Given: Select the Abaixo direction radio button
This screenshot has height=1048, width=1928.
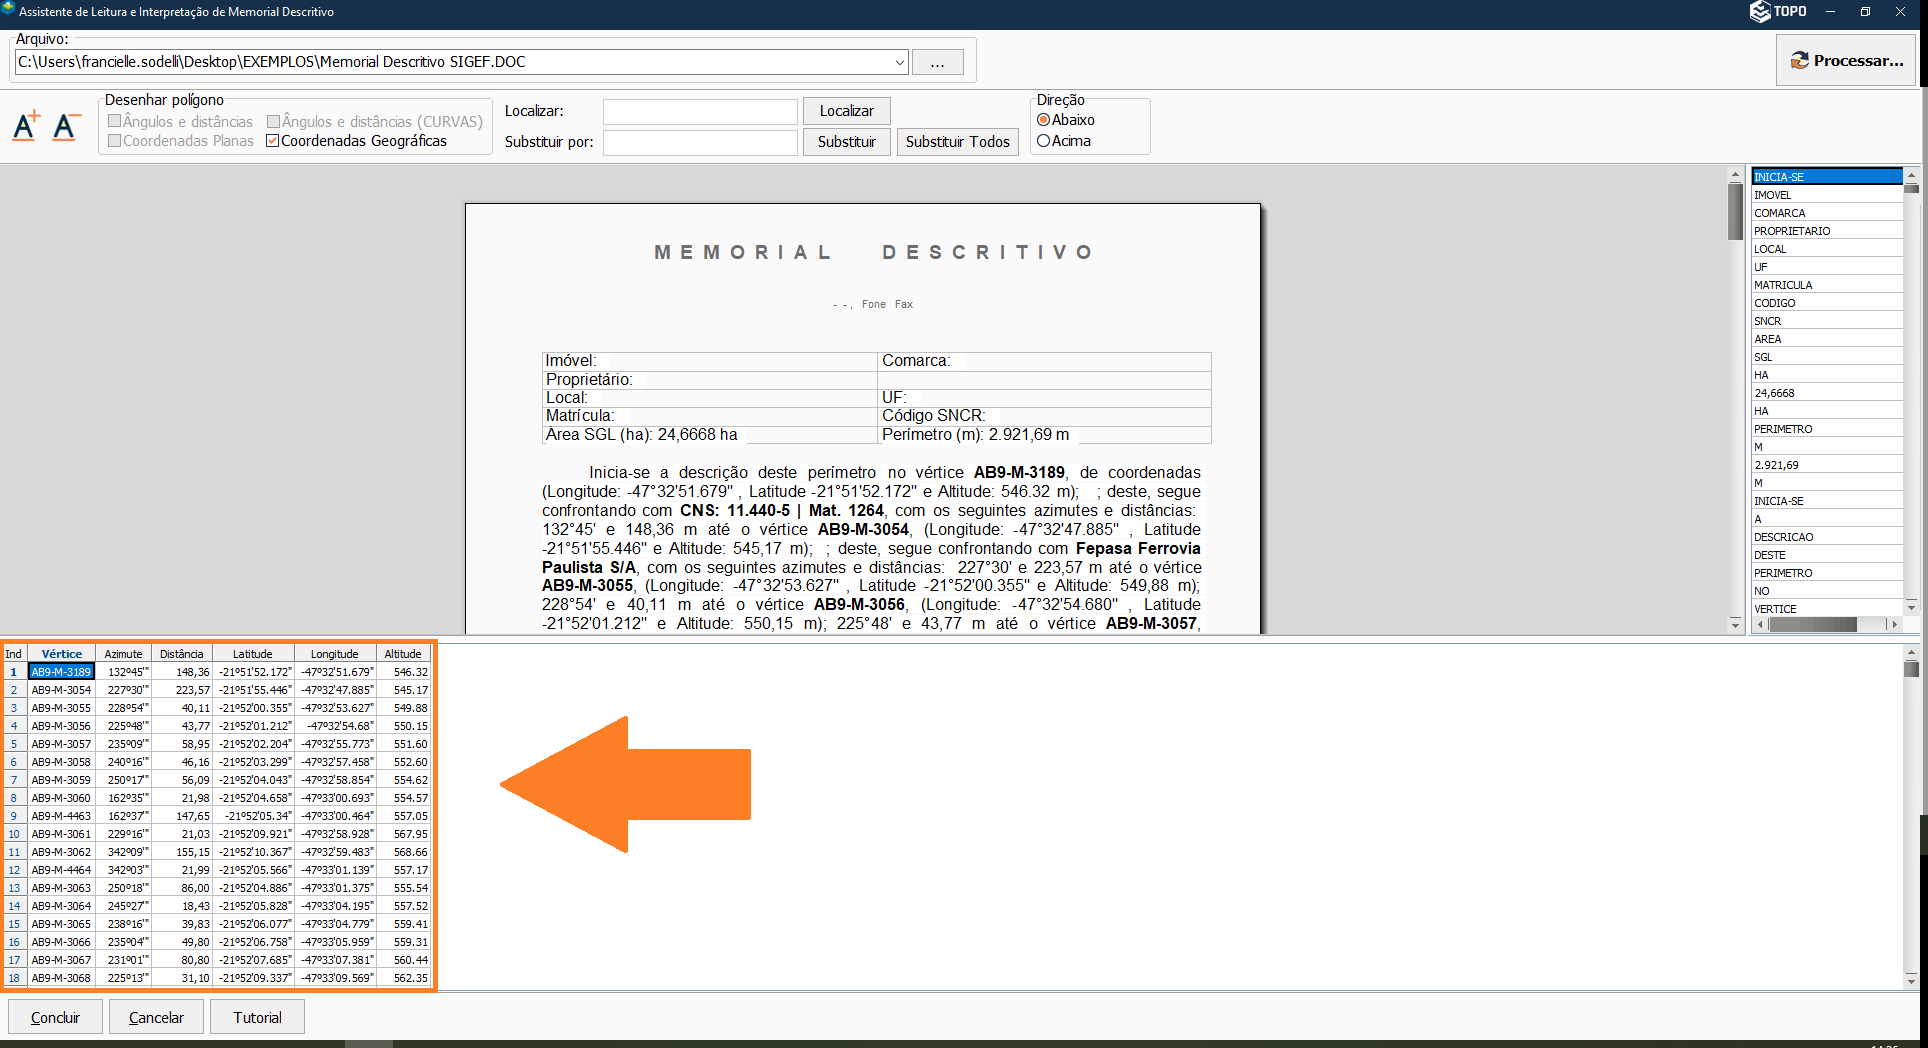Looking at the screenshot, I should tap(1044, 120).
